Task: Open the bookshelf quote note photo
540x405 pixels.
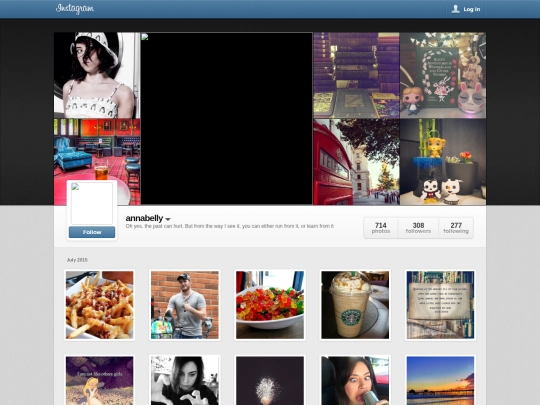Action: coord(440,305)
